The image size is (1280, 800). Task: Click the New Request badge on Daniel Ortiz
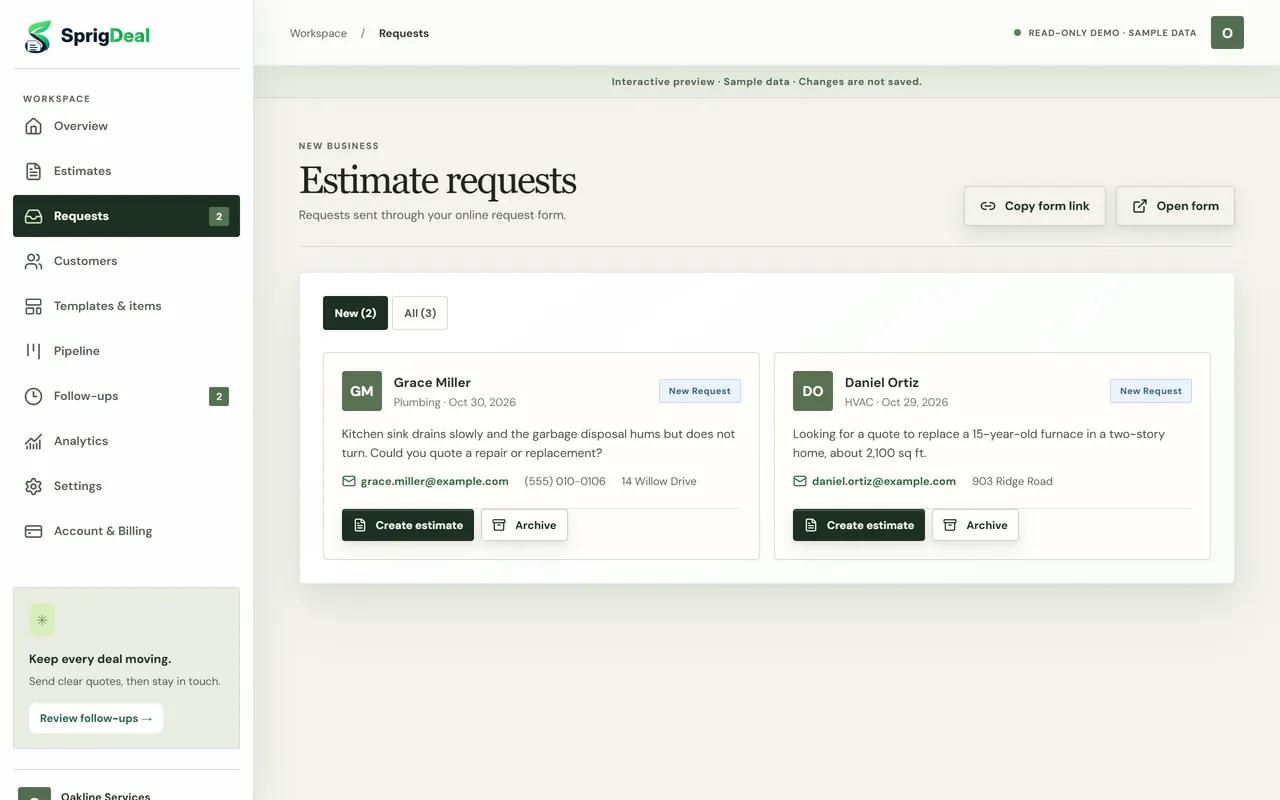[1151, 391]
